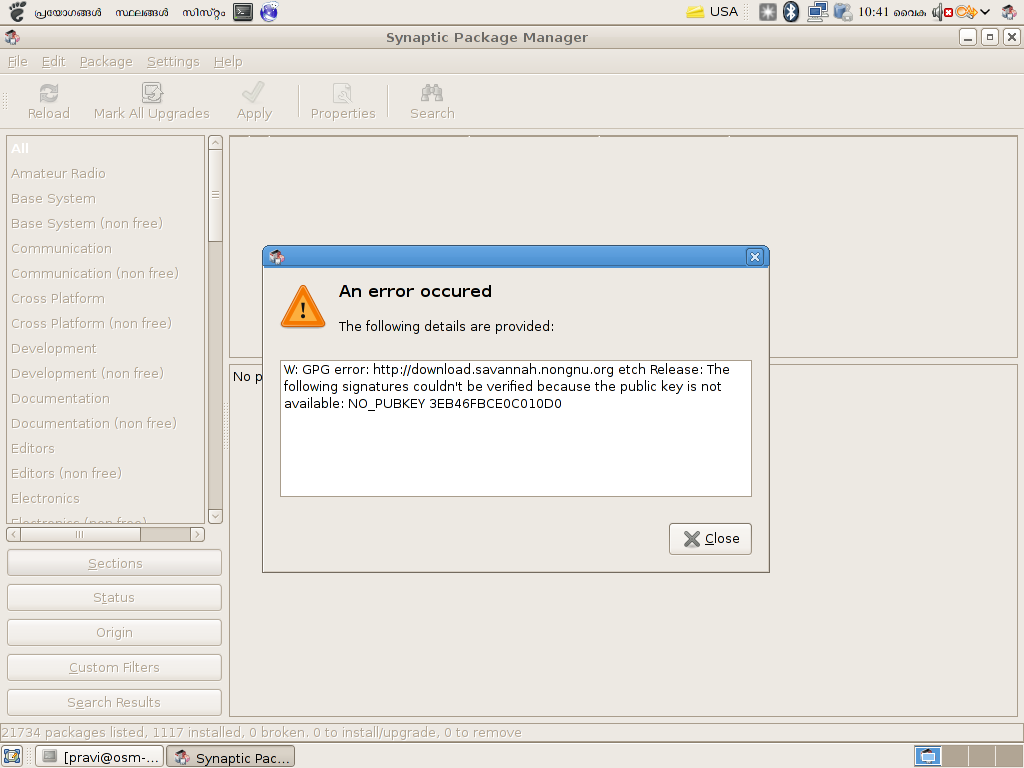Click the Search binoculars icon
Screen dimensions: 1024x768
pos(432,94)
